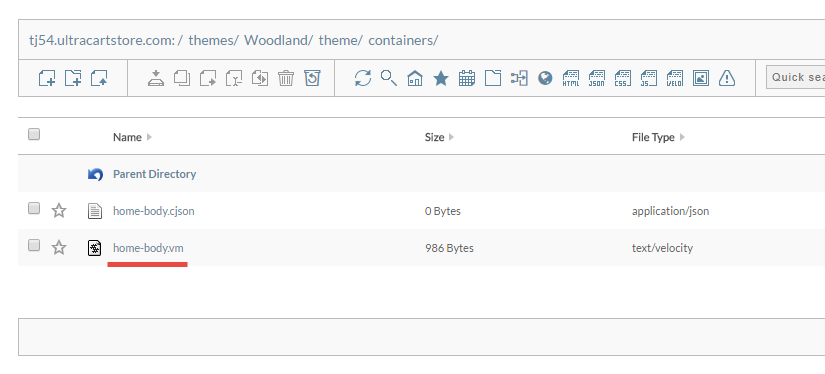Click the restore from trash icon
The height and width of the screenshot is (374, 825).
(x=312, y=78)
